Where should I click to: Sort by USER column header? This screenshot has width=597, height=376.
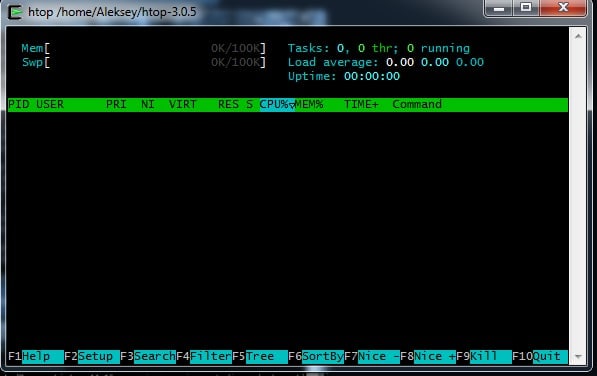point(50,104)
